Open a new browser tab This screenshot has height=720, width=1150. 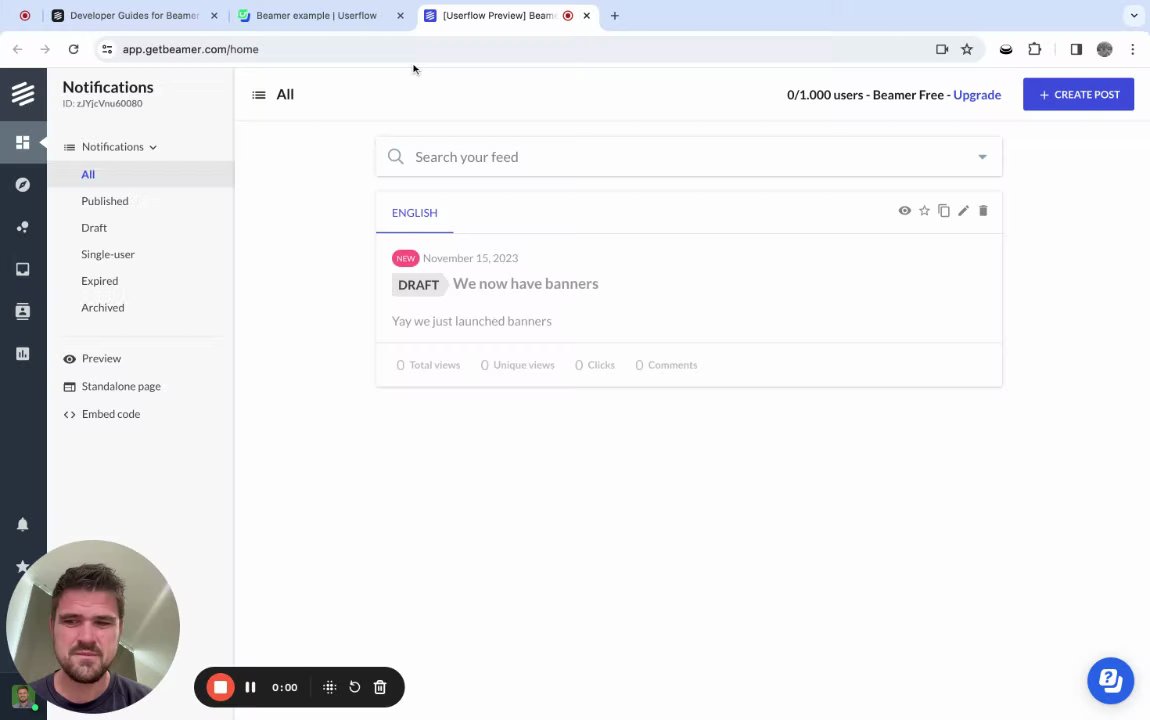click(x=615, y=15)
